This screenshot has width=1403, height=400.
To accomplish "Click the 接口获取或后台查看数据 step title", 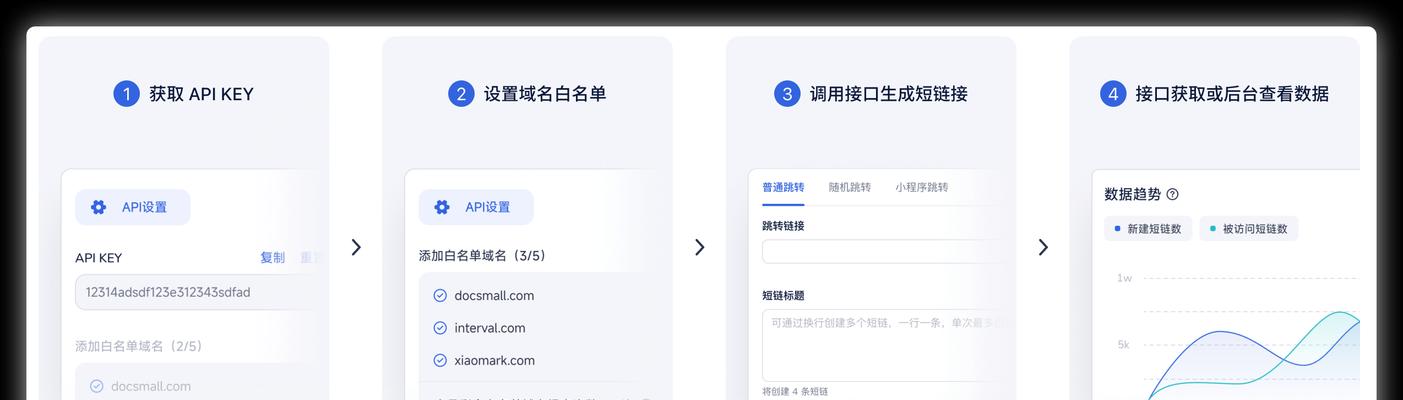I will pyautogui.click(x=1232, y=94).
